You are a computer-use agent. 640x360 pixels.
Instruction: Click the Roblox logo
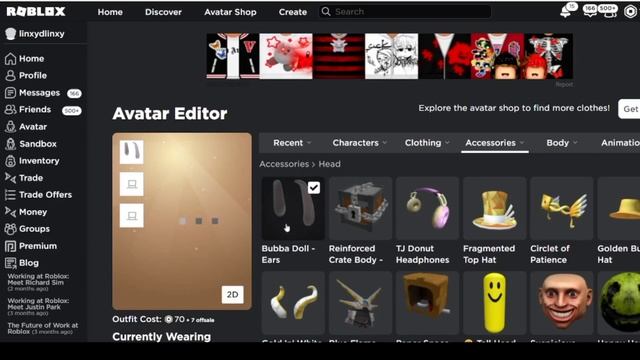click(36, 11)
